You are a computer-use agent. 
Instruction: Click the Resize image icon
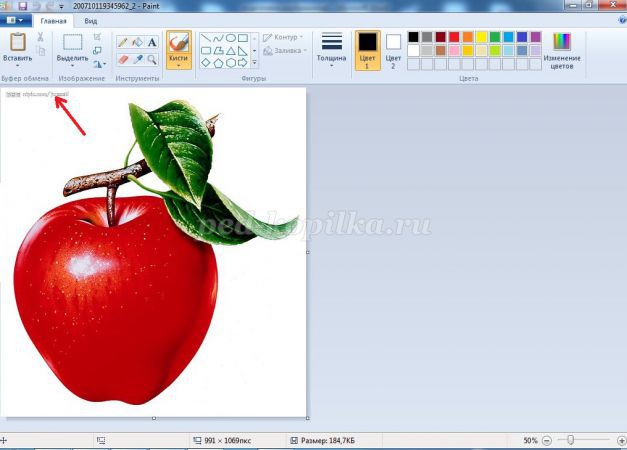97,51
